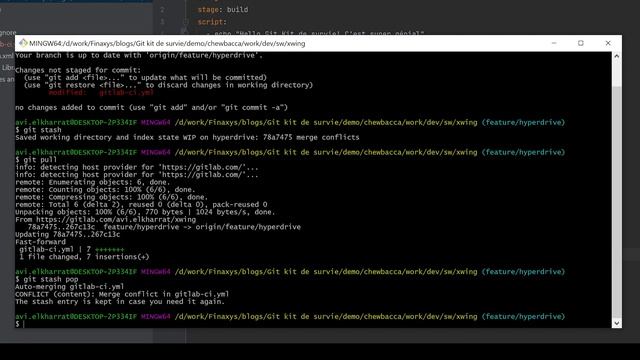This screenshot has width=640, height=360.
Task: Close the MINGW64 terminal window
Action: coord(608,43)
